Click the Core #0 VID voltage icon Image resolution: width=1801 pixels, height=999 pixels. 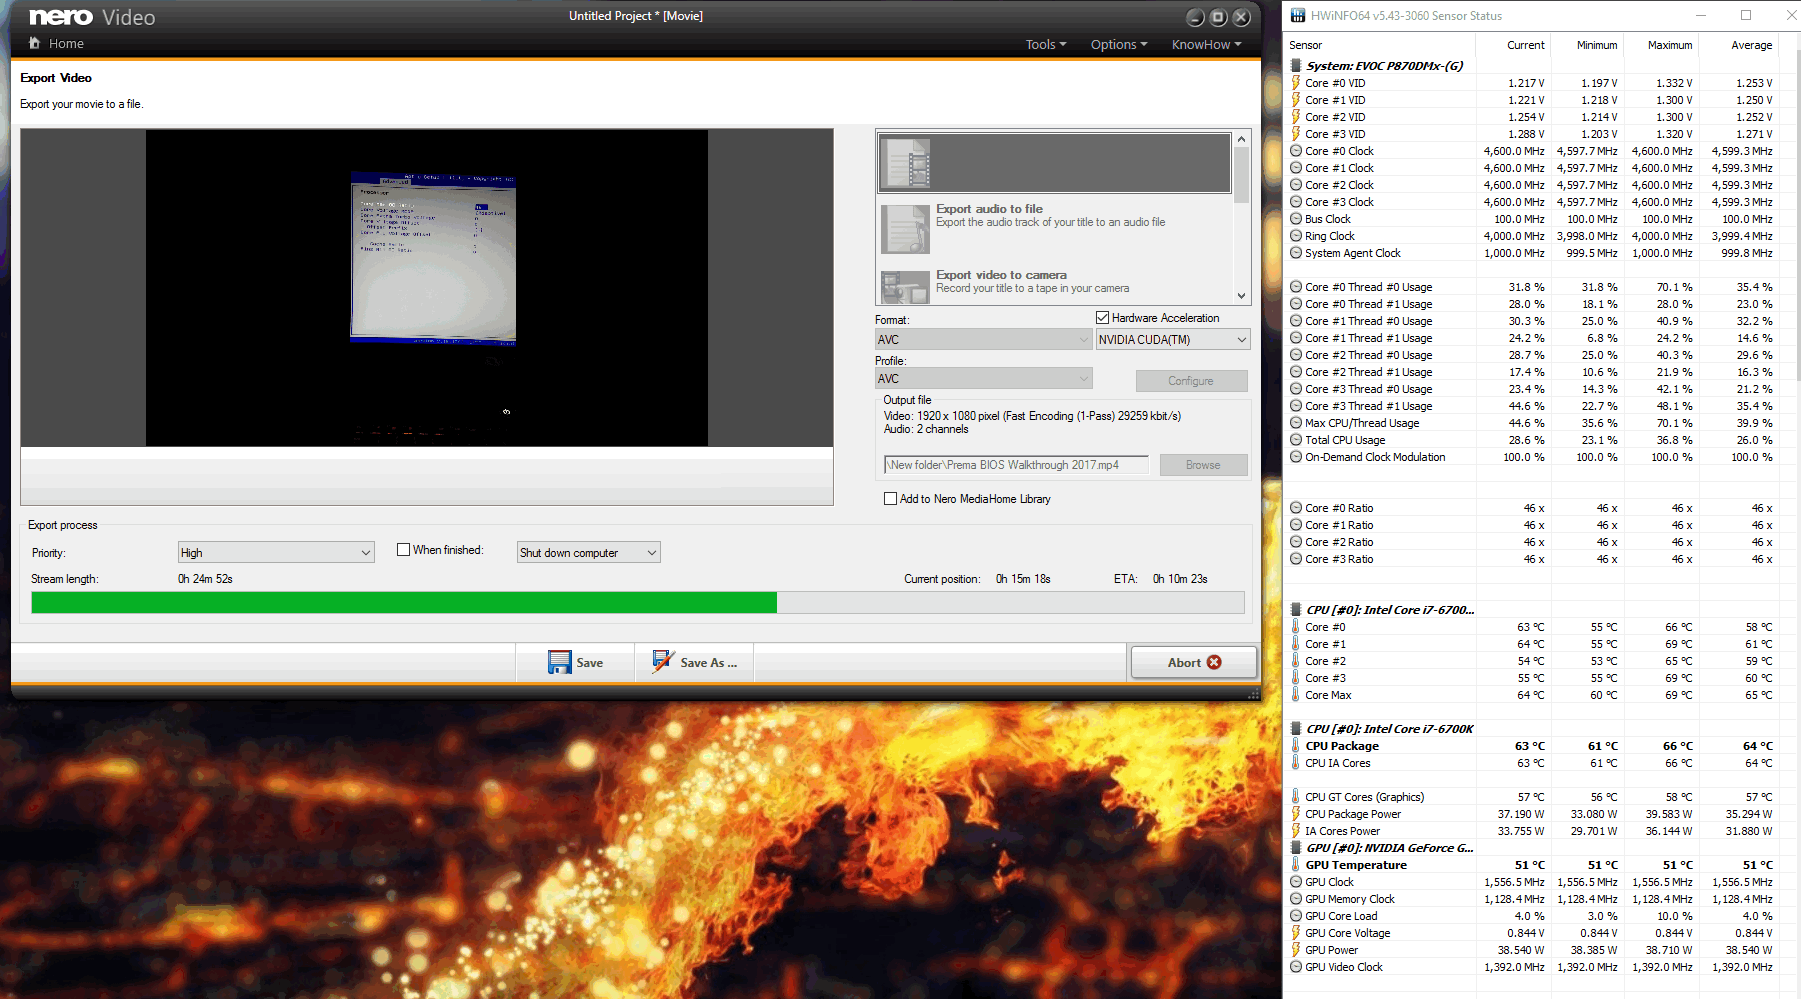click(1296, 83)
